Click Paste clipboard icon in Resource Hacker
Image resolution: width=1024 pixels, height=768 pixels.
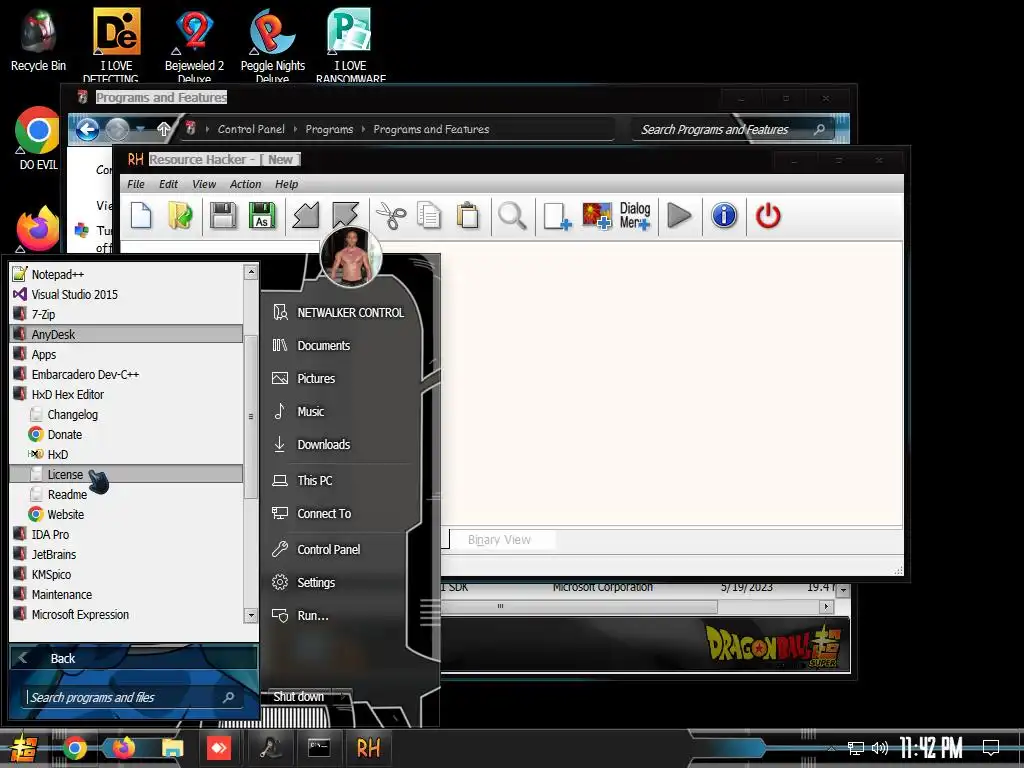click(468, 216)
